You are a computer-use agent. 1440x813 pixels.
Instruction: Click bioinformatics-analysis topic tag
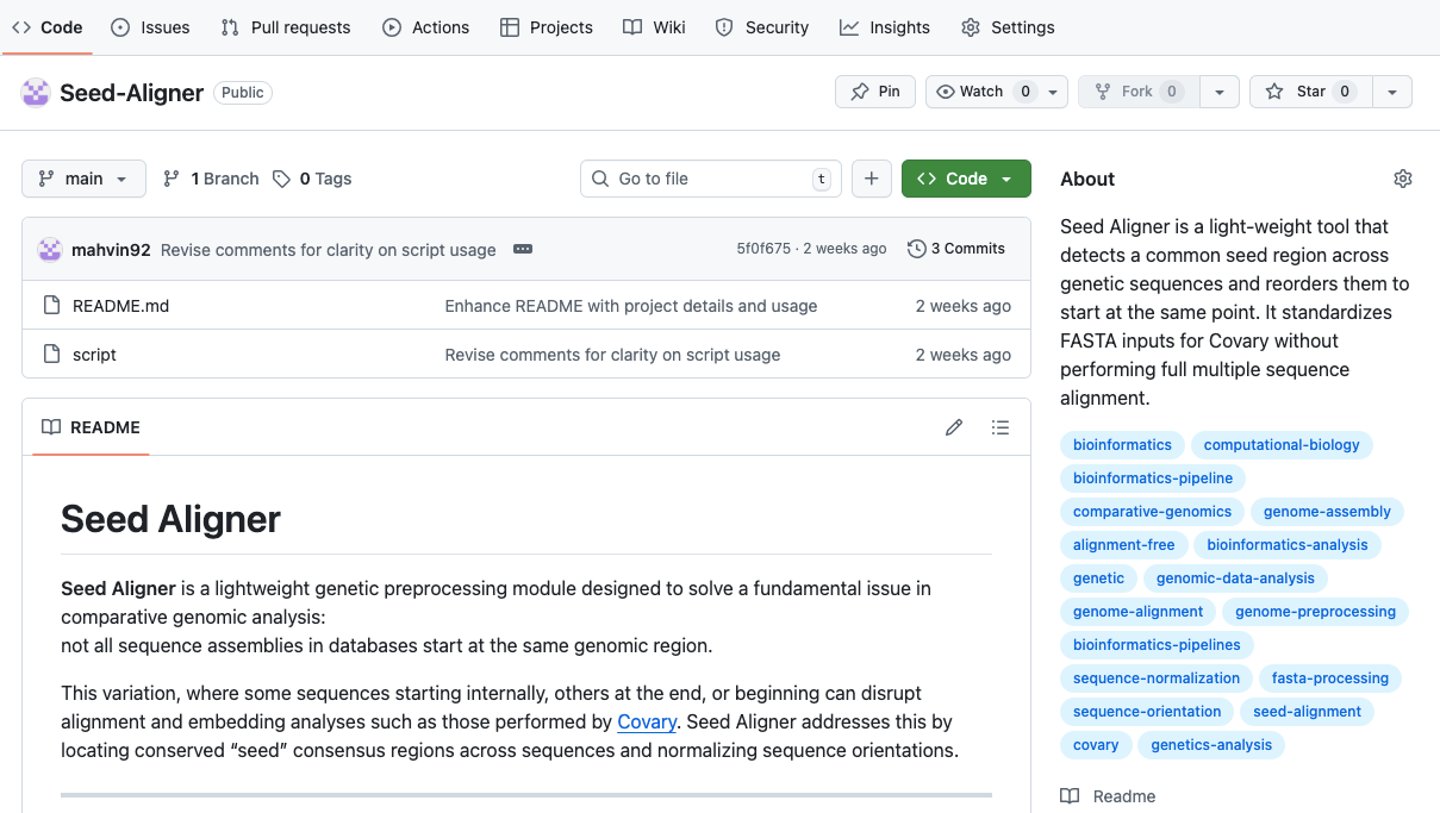pyautogui.click(x=1287, y=545)
